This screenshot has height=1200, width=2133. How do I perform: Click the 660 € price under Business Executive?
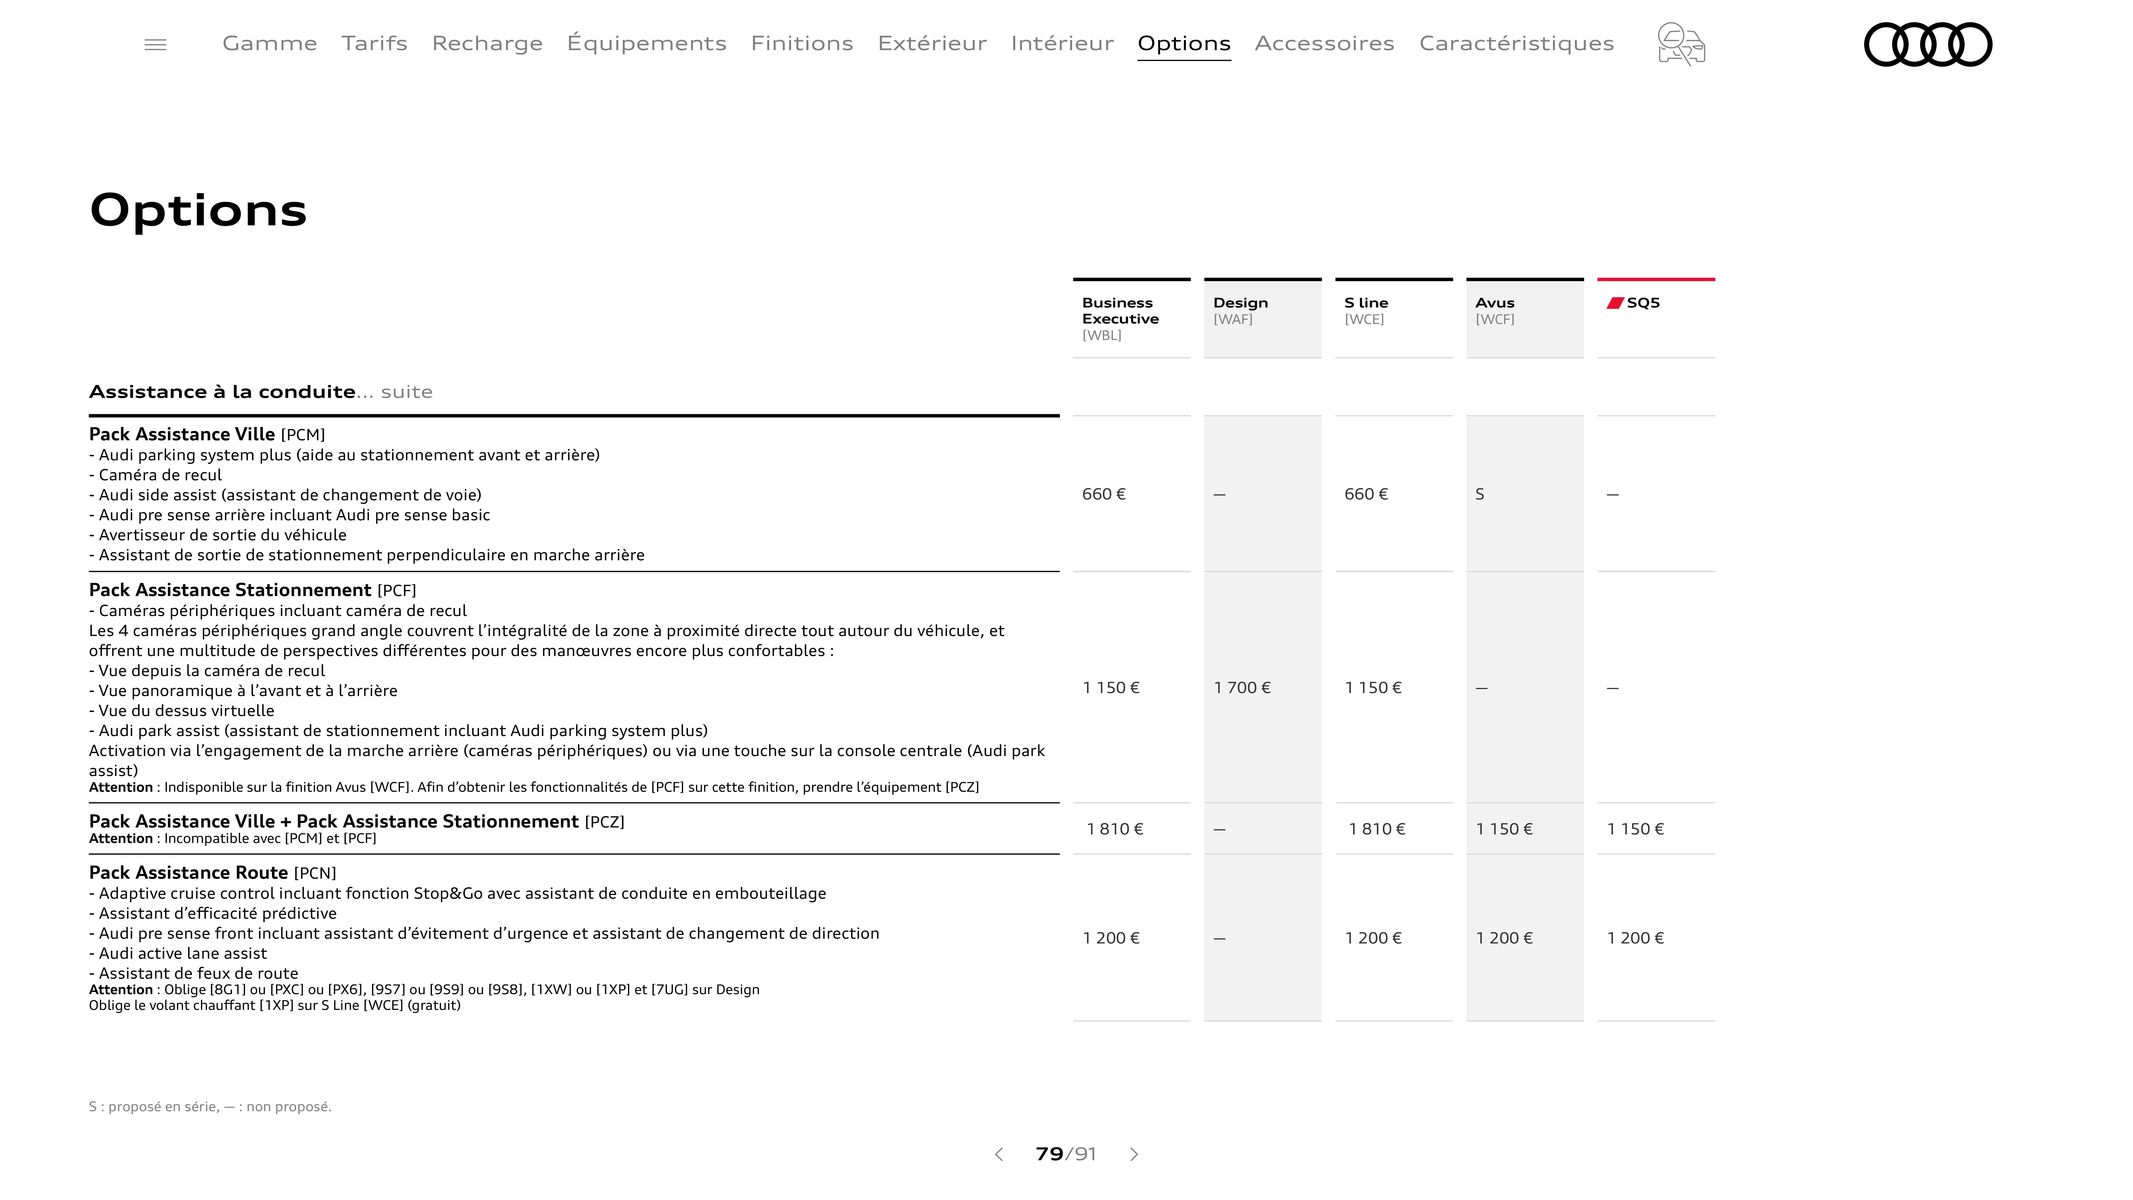(x=1104, y=494)
